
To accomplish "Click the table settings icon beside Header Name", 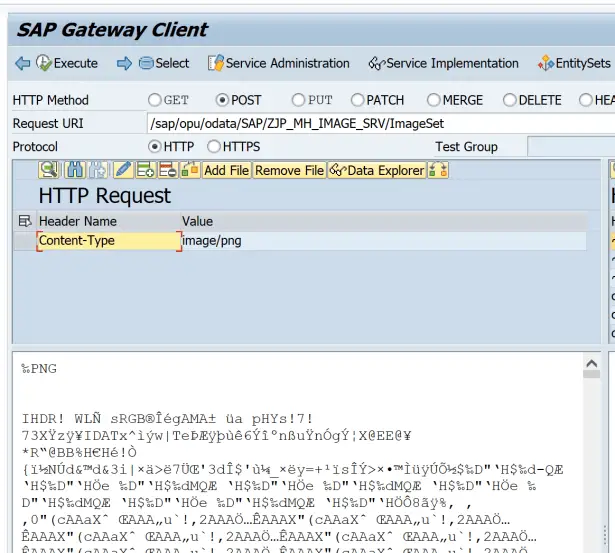I will click(25, 221).
